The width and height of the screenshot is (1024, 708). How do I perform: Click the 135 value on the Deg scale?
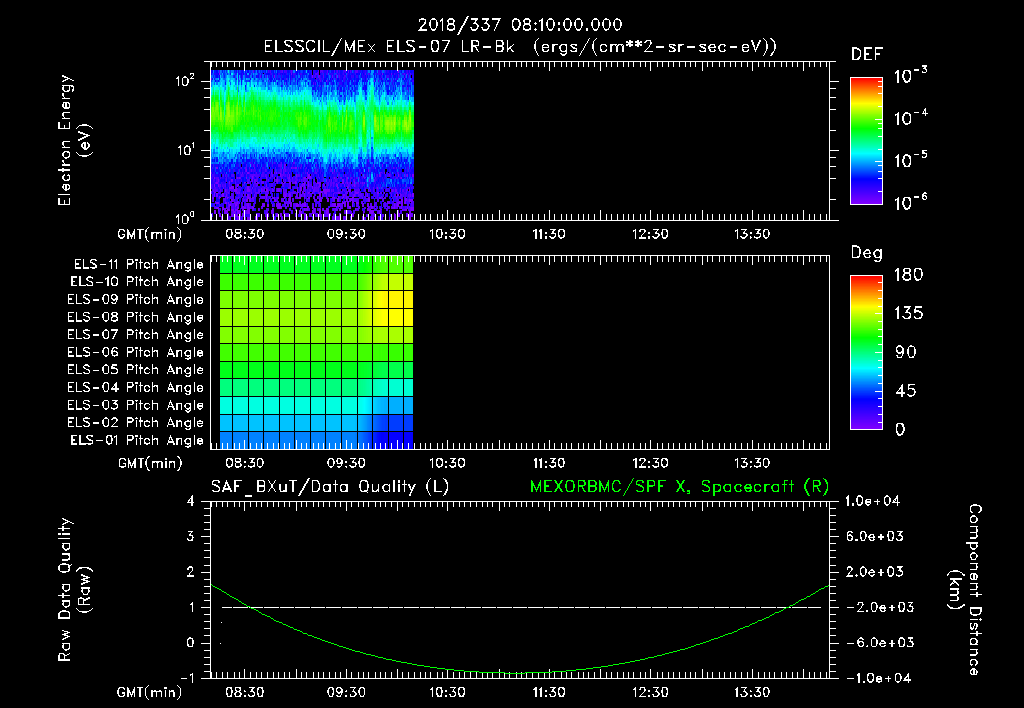coord(909,314)
